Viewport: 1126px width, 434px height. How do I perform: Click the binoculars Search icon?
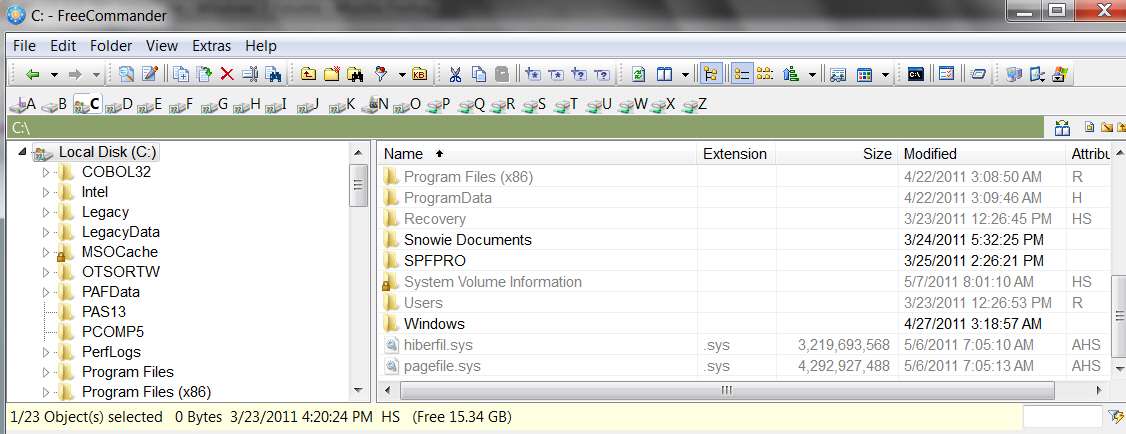[273, 74]
